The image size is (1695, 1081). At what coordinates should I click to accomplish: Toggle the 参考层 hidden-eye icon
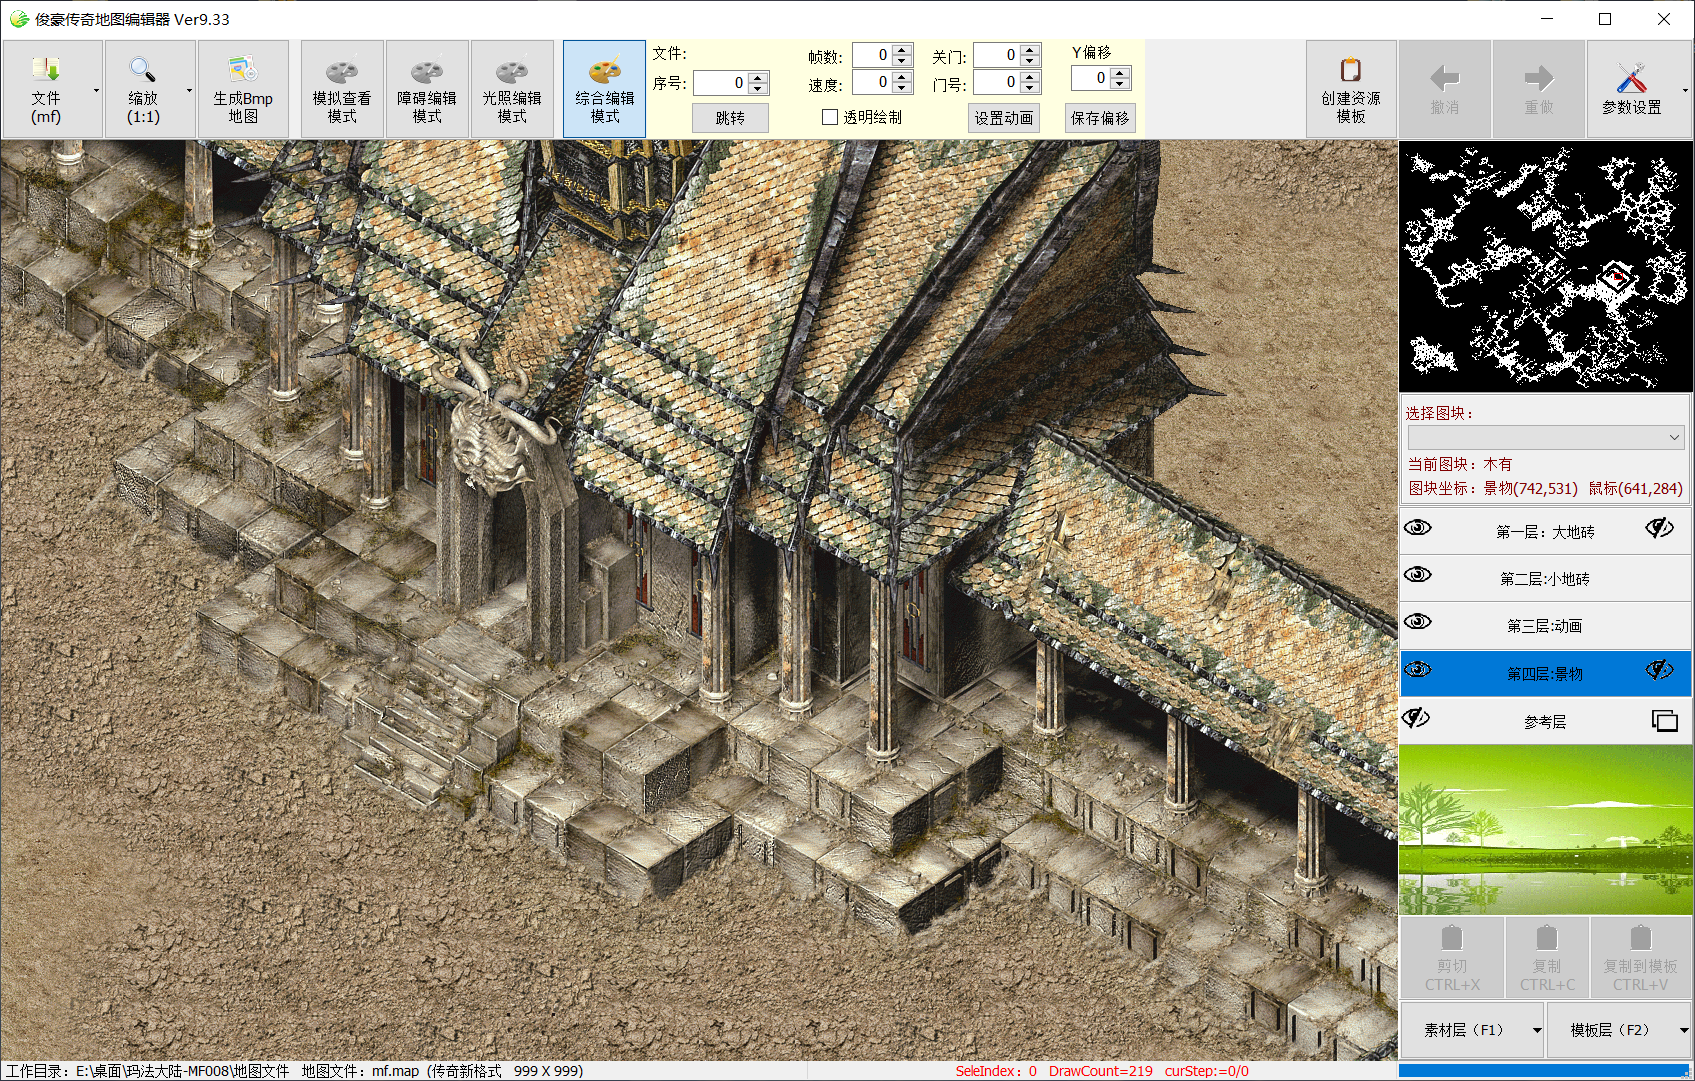click(x=1417, y=718)
